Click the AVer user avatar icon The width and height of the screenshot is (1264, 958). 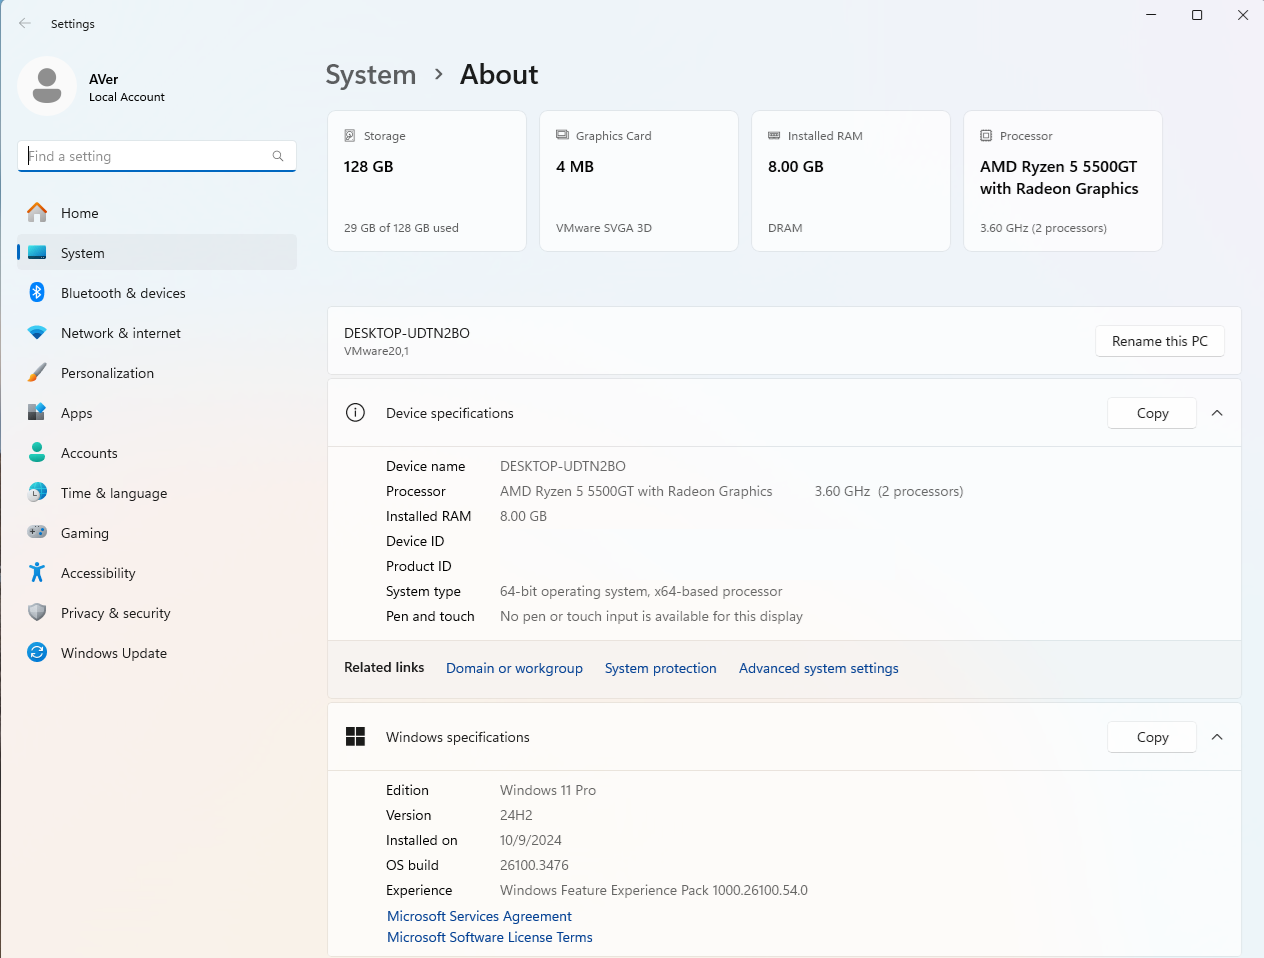[x=47, y=86]
